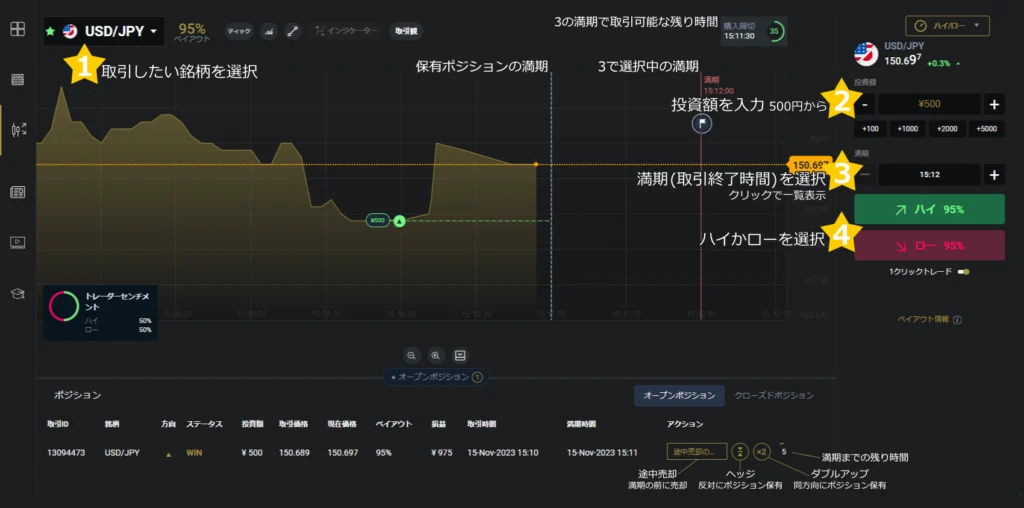Click the 150.689 trade price cell
The image size is (1024, 508).
(294, 452)
